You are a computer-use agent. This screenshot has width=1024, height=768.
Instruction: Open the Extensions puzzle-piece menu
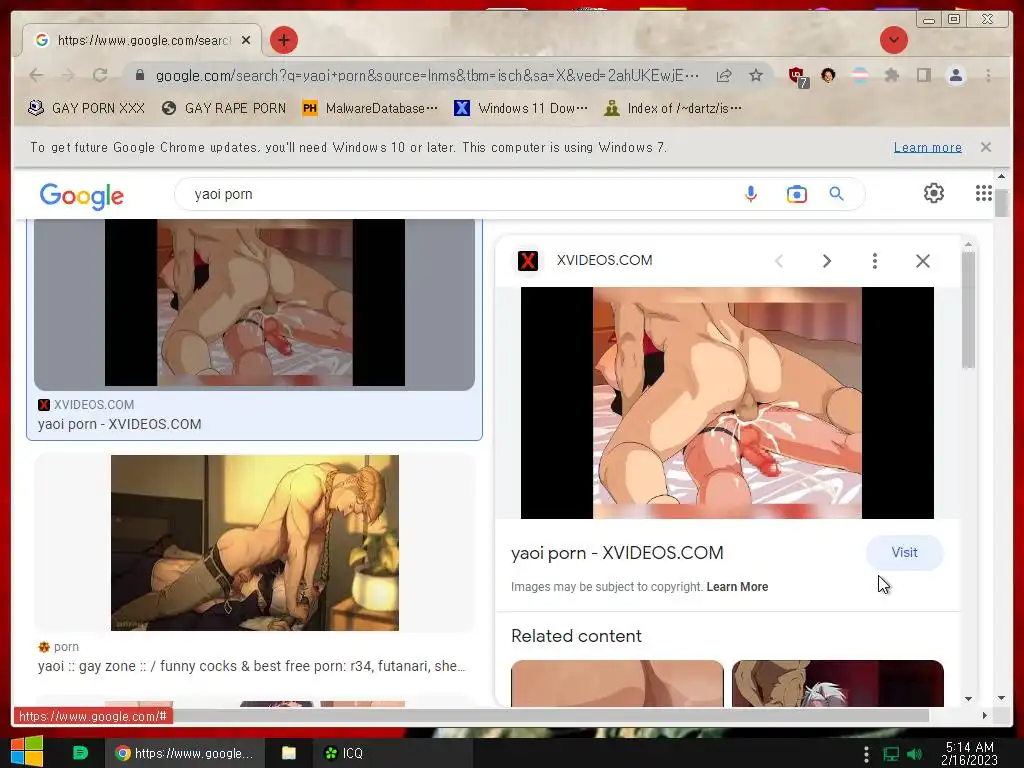pos(891,76)
